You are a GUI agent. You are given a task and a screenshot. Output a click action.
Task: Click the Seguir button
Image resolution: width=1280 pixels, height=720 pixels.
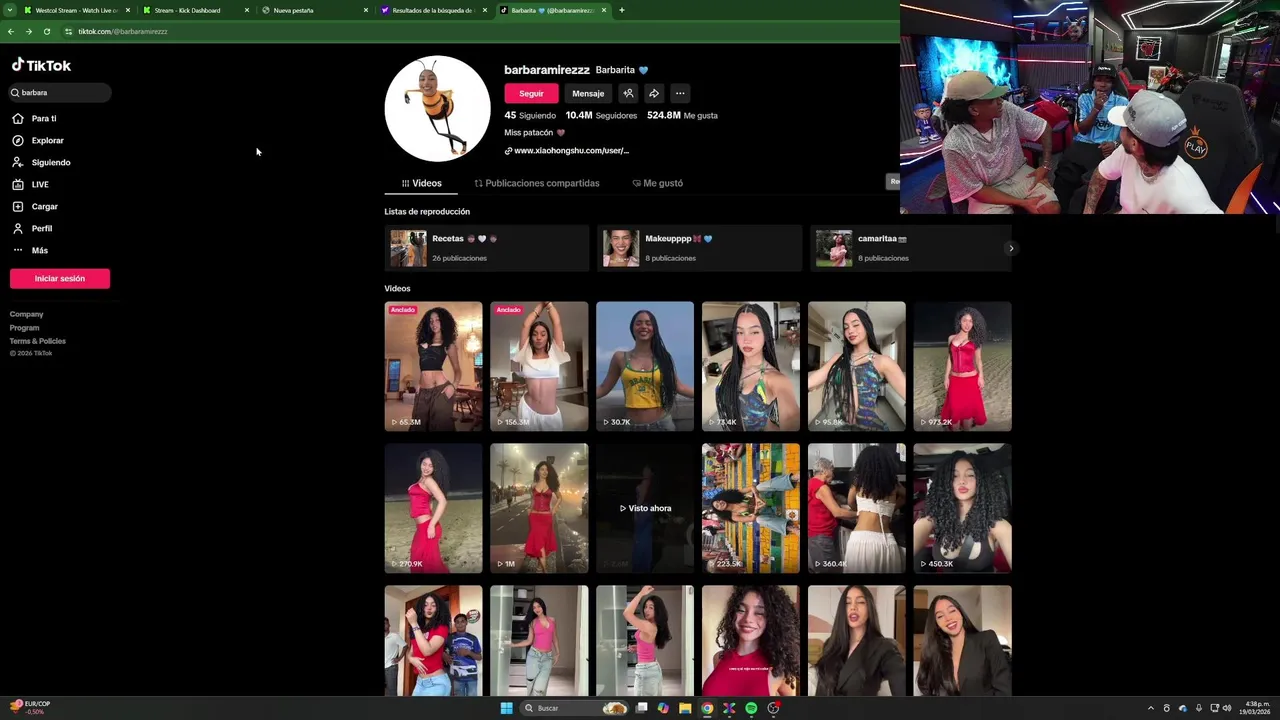click(531, 94)
